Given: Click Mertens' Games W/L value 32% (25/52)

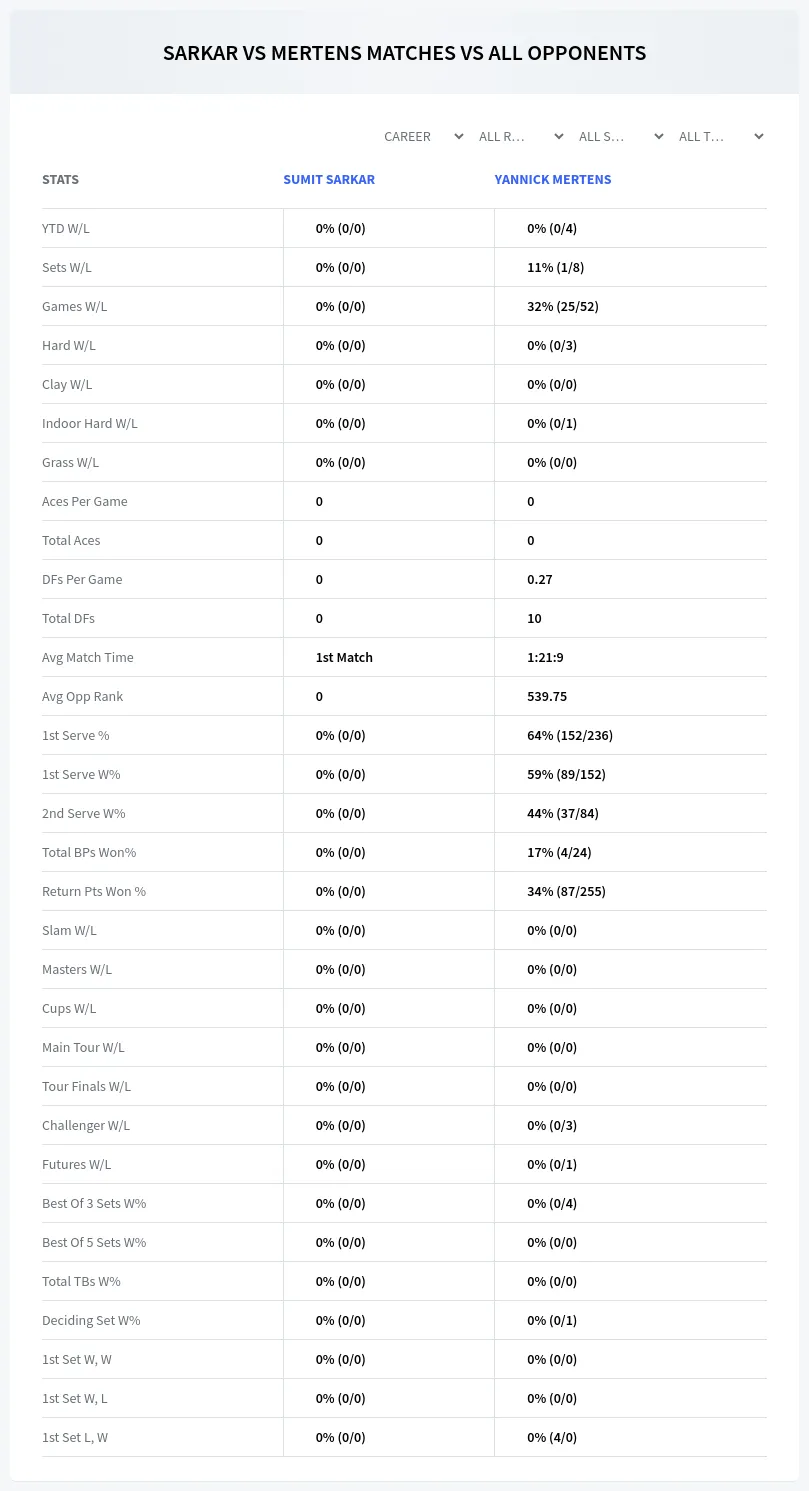Looking at the screenshot, I should click(x=563, y=306).
